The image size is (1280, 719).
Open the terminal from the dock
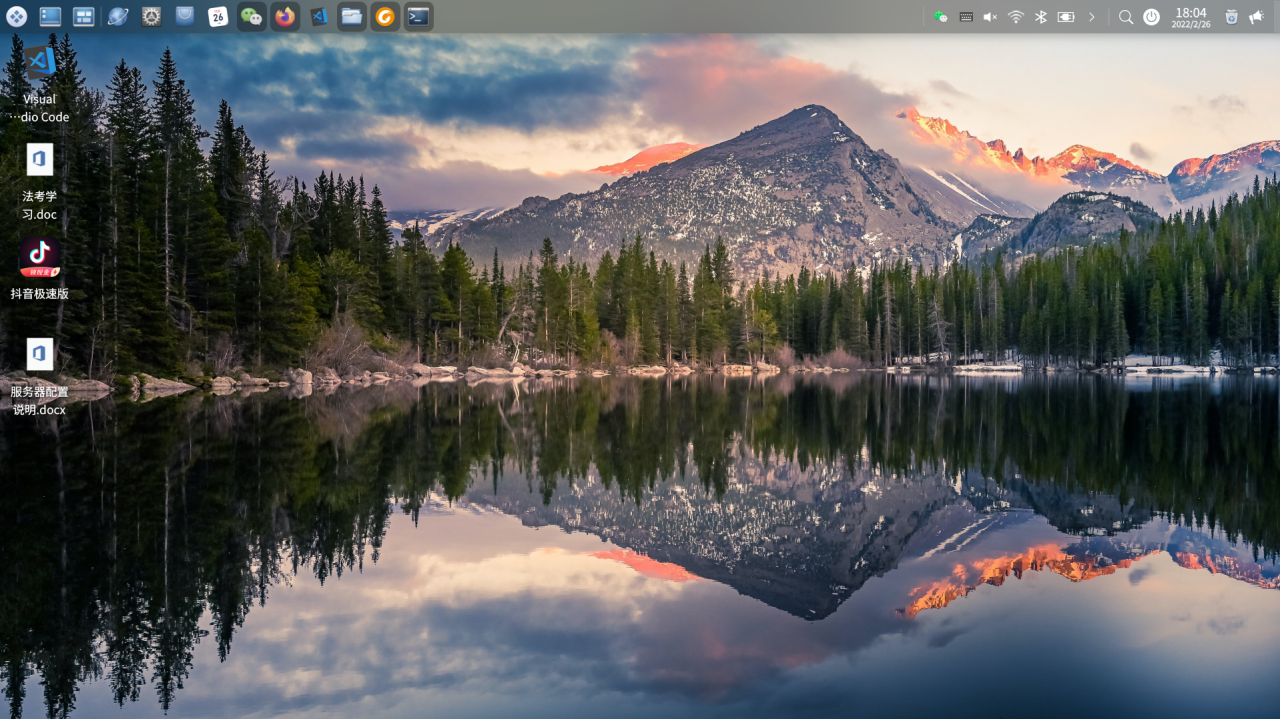coord(418,16)
